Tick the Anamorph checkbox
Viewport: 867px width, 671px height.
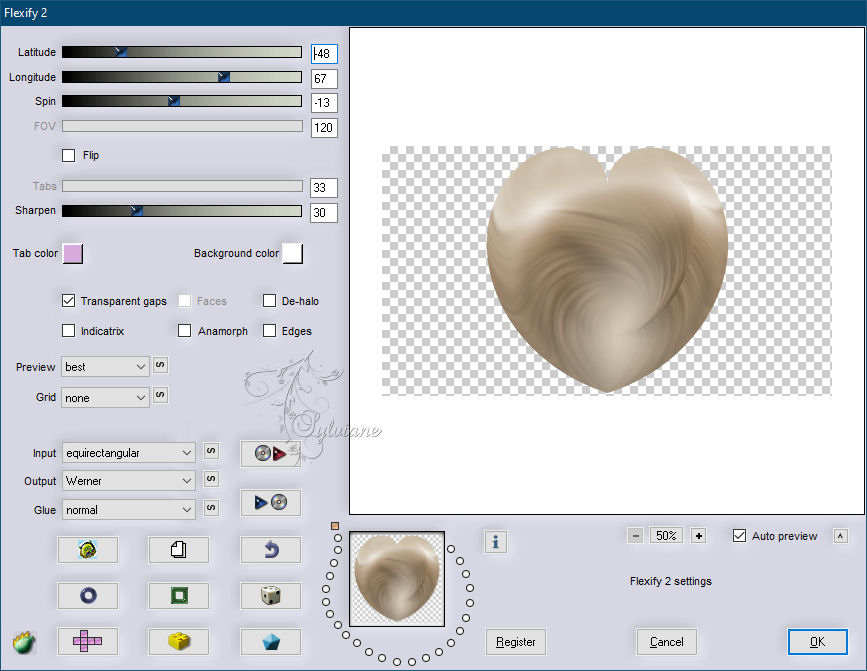pyautogui.click(x=185, y=331)
